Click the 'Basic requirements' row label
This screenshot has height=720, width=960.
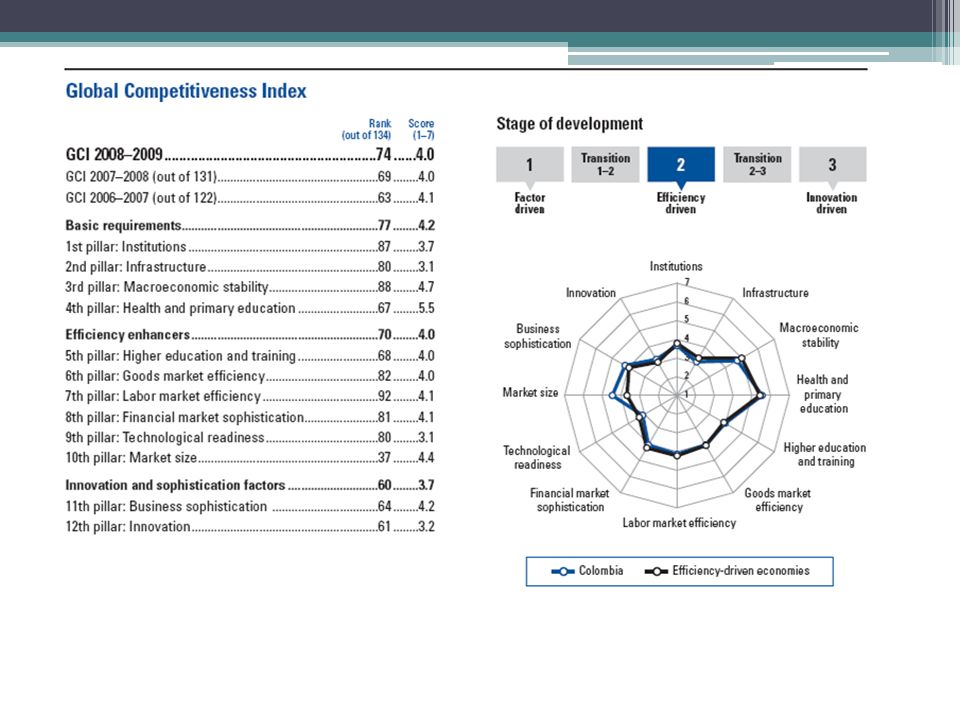pyautogui.click(x=123, y=225)
